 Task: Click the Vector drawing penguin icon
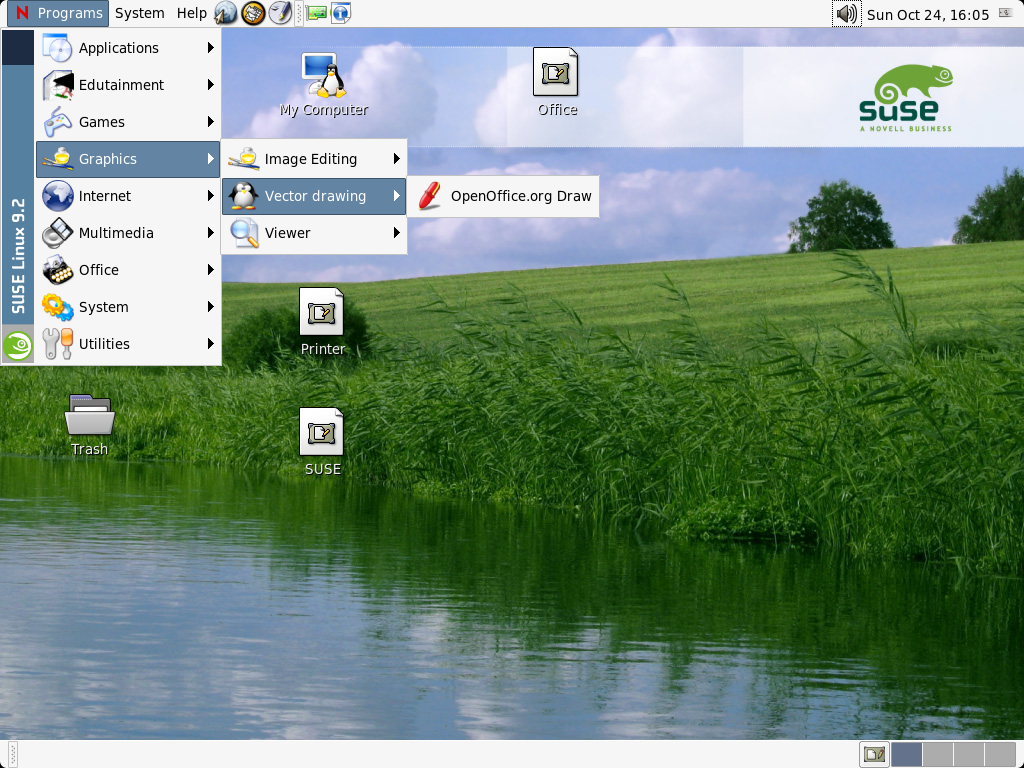click(x=244, y=196)
